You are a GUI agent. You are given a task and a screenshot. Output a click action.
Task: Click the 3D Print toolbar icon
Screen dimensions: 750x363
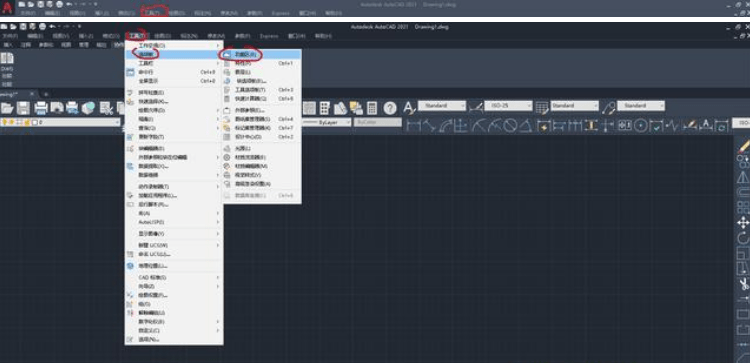(x=88, y=109)
